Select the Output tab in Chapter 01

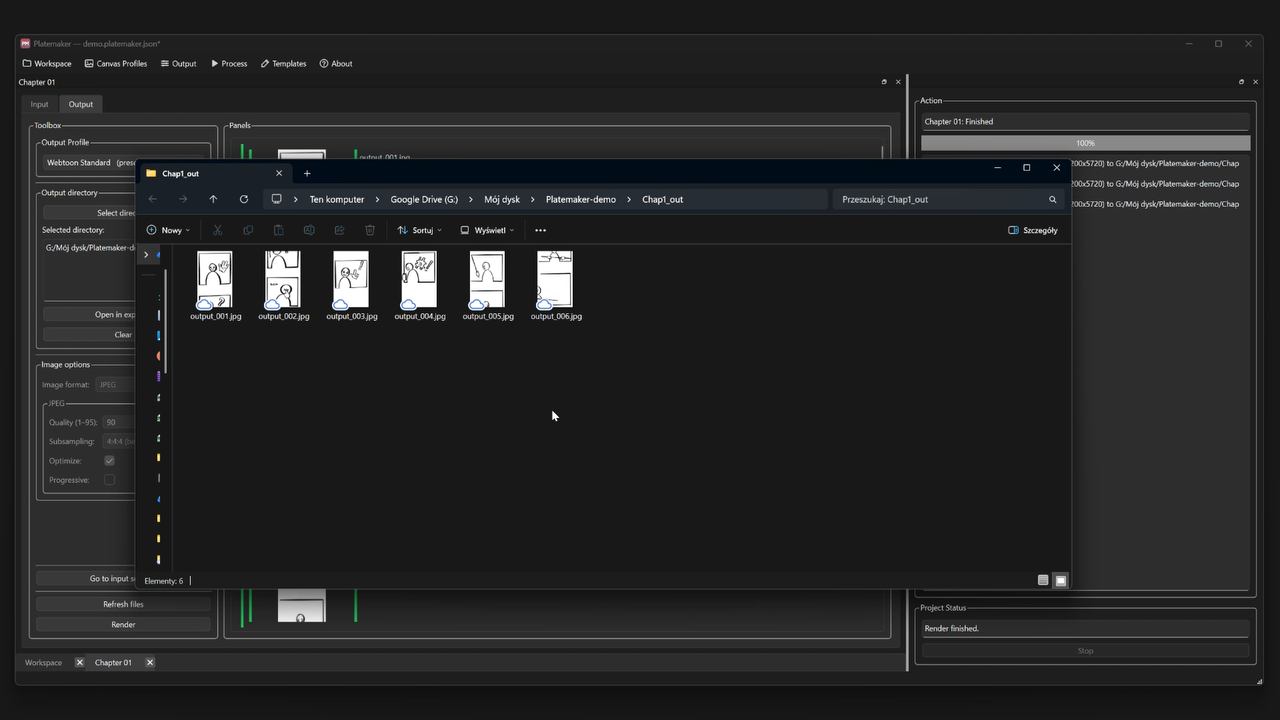pyautogui.click(x=81, y=104)
